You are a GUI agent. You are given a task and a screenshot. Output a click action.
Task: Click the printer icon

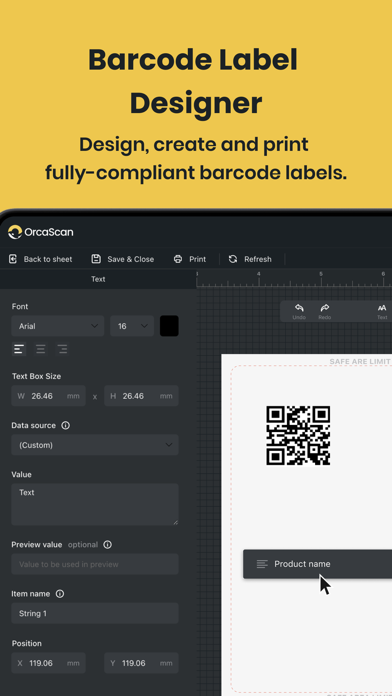[x=178, y=259]
